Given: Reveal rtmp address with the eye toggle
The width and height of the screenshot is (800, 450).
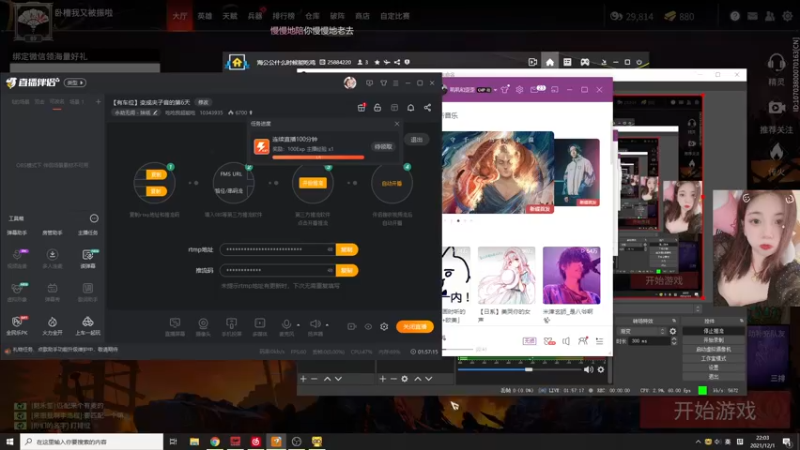Looking at the screenshot, I should coord(330,249).
